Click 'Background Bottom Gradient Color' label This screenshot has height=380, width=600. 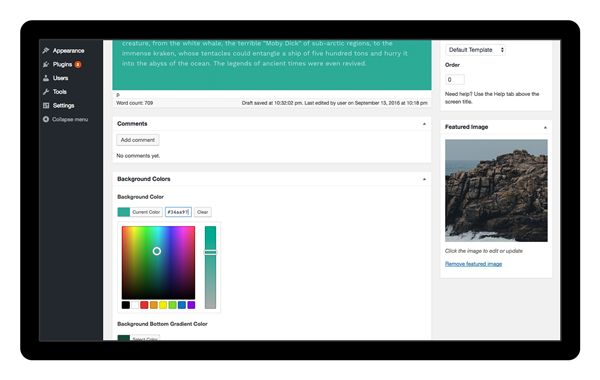pyautogui.click(x=162, y=324)
